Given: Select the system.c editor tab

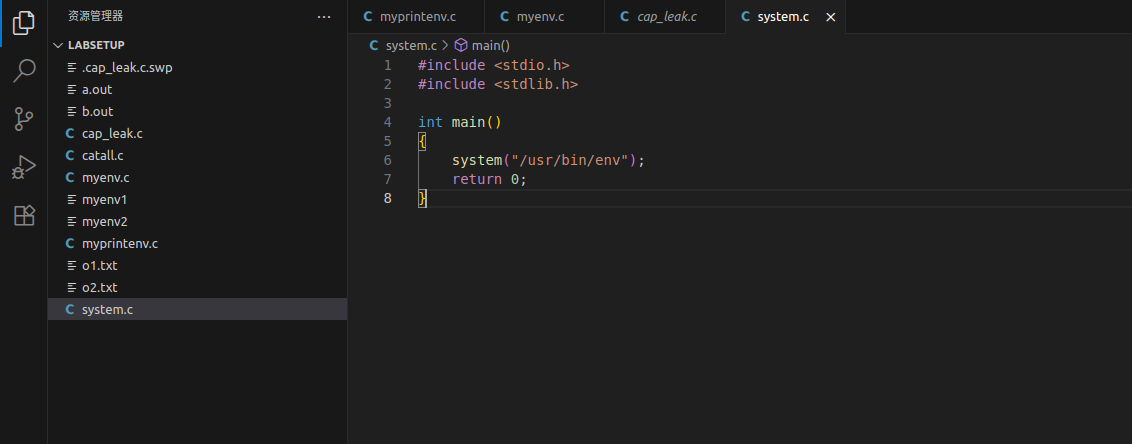Looking at the screenshot, I should 783,17.
